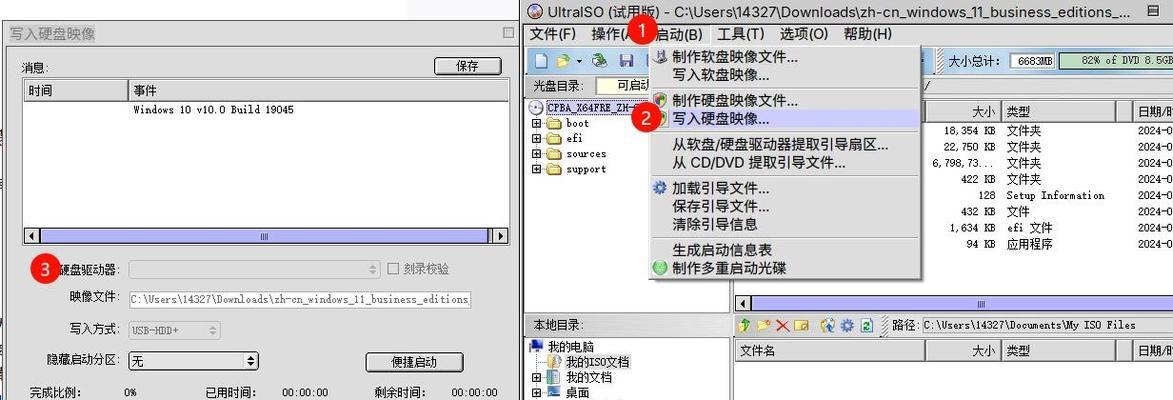Click the 便捷启动 button
The image size is (1173, 400).
pyautogui.click(x=414, y=362)
